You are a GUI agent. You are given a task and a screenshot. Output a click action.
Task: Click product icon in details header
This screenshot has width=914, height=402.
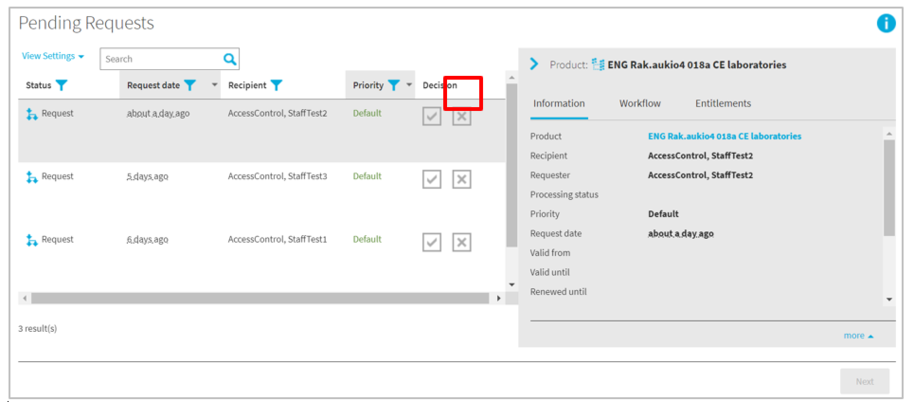pos(598,65)
